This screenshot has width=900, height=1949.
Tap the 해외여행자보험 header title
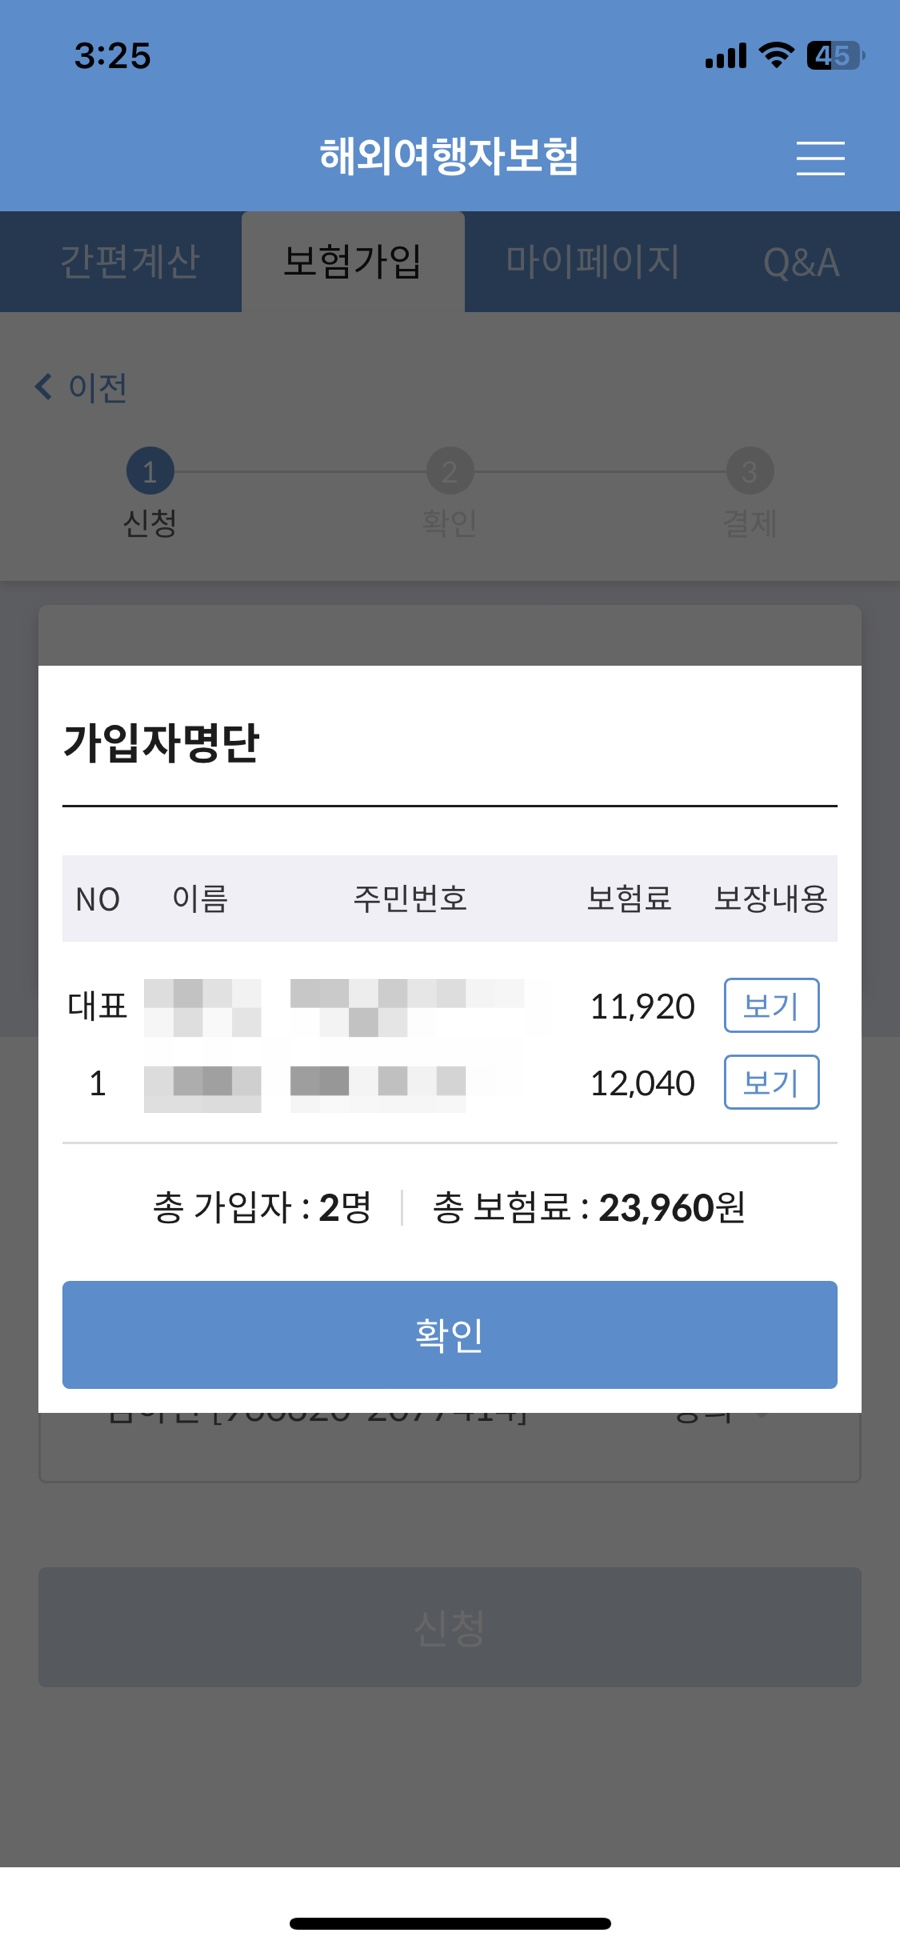click(x=449, y=156)
